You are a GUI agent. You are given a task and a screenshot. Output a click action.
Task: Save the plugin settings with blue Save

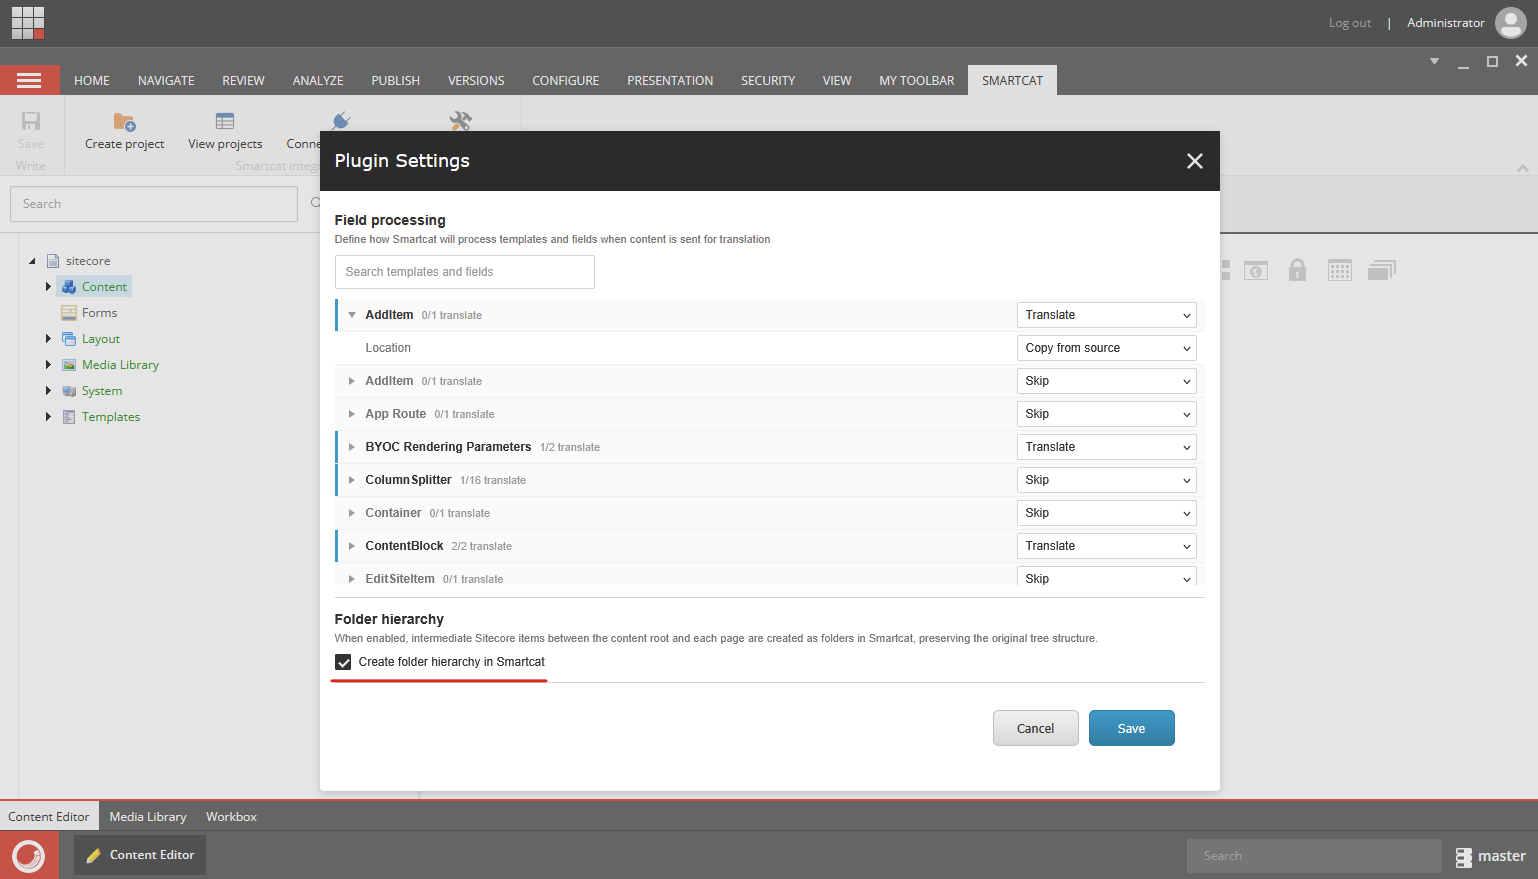1132,728
